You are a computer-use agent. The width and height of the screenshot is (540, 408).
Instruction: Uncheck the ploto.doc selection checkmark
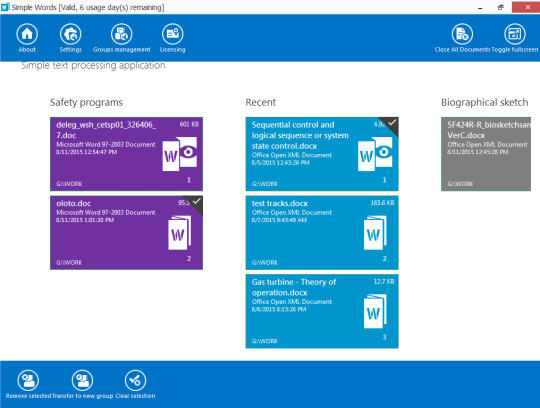pos(196,201)
